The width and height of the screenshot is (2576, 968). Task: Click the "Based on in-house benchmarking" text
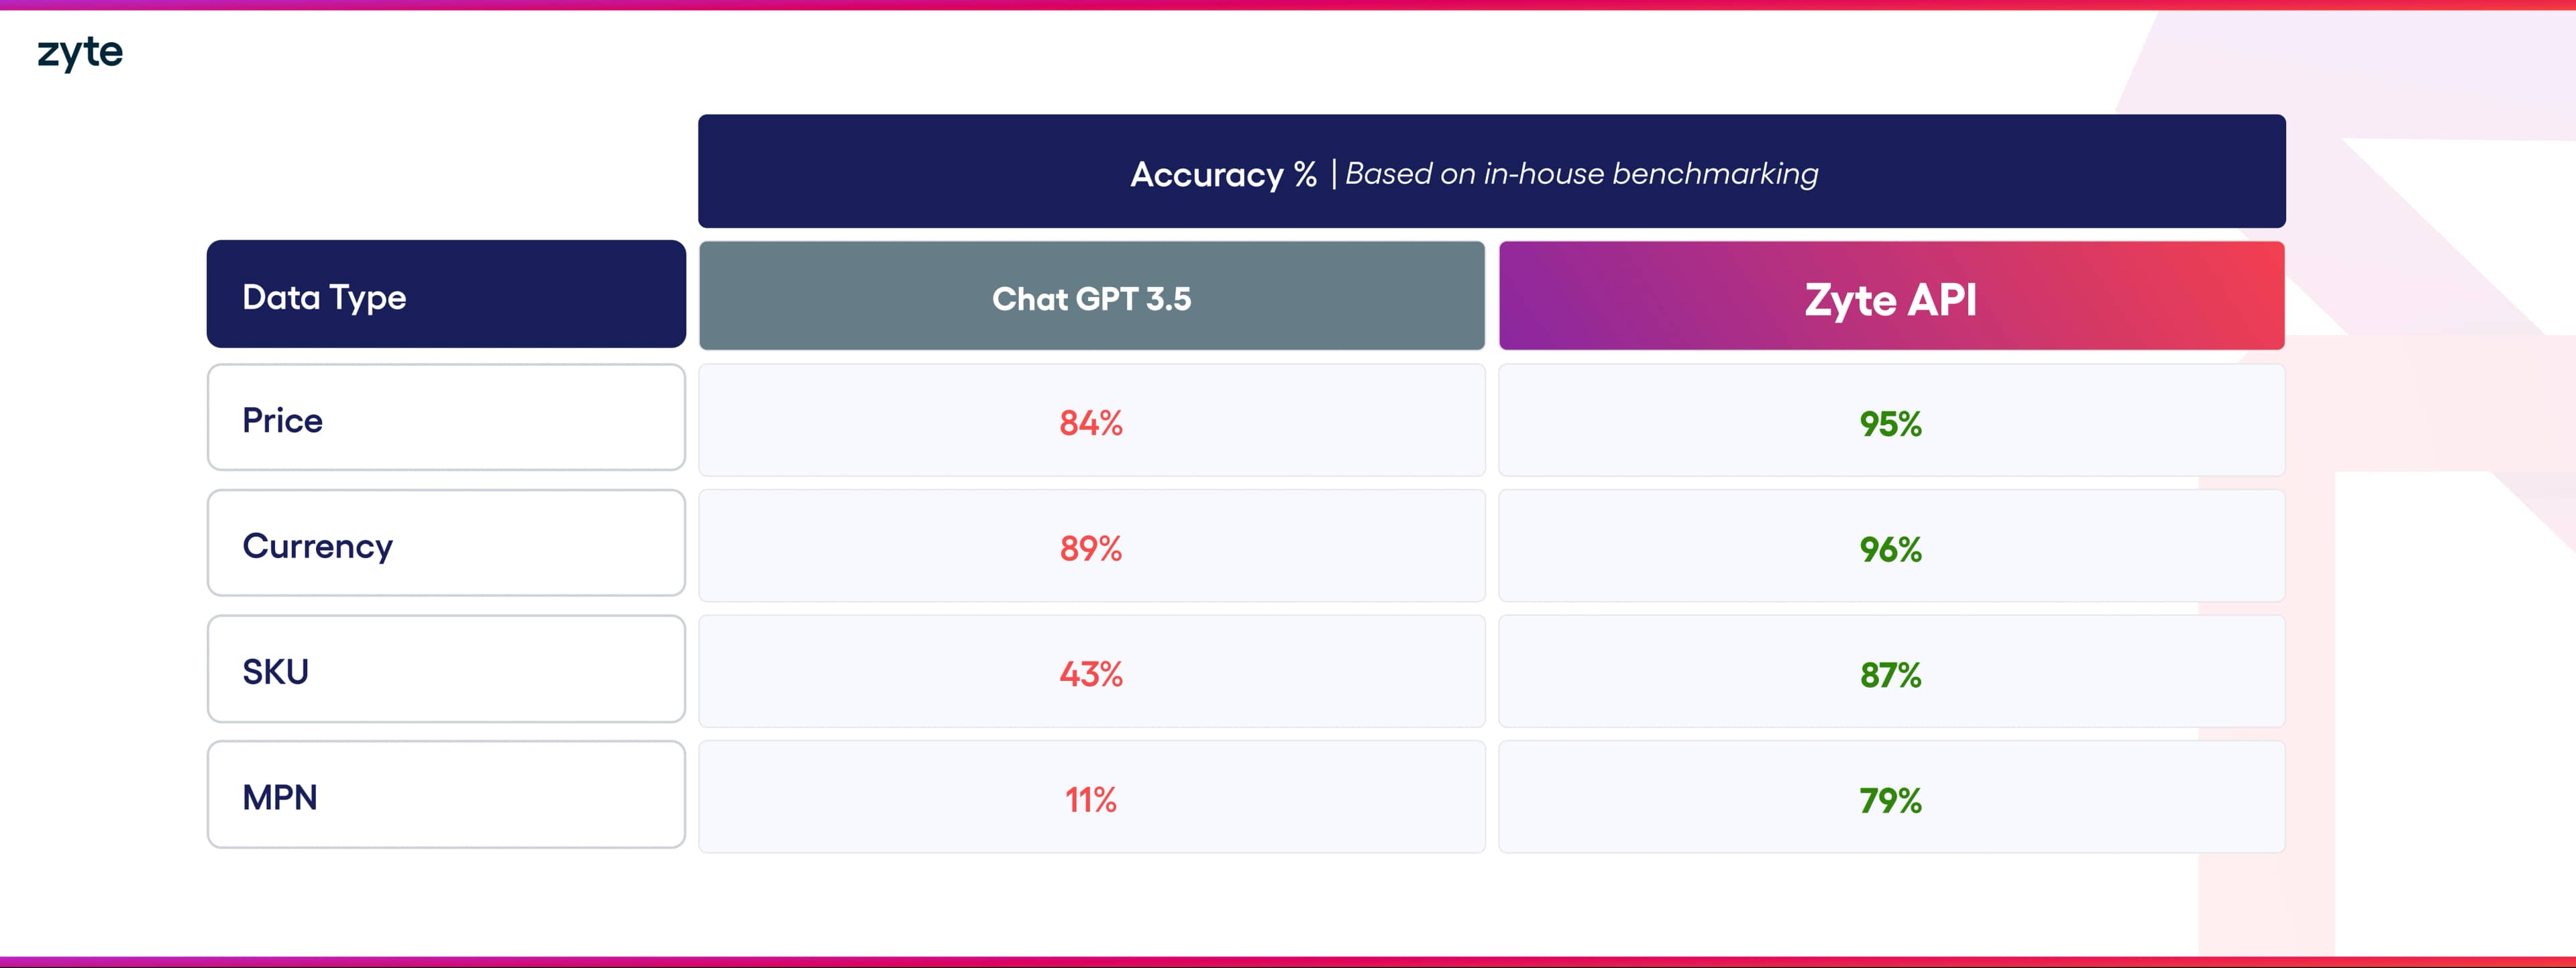(1581, 174)
